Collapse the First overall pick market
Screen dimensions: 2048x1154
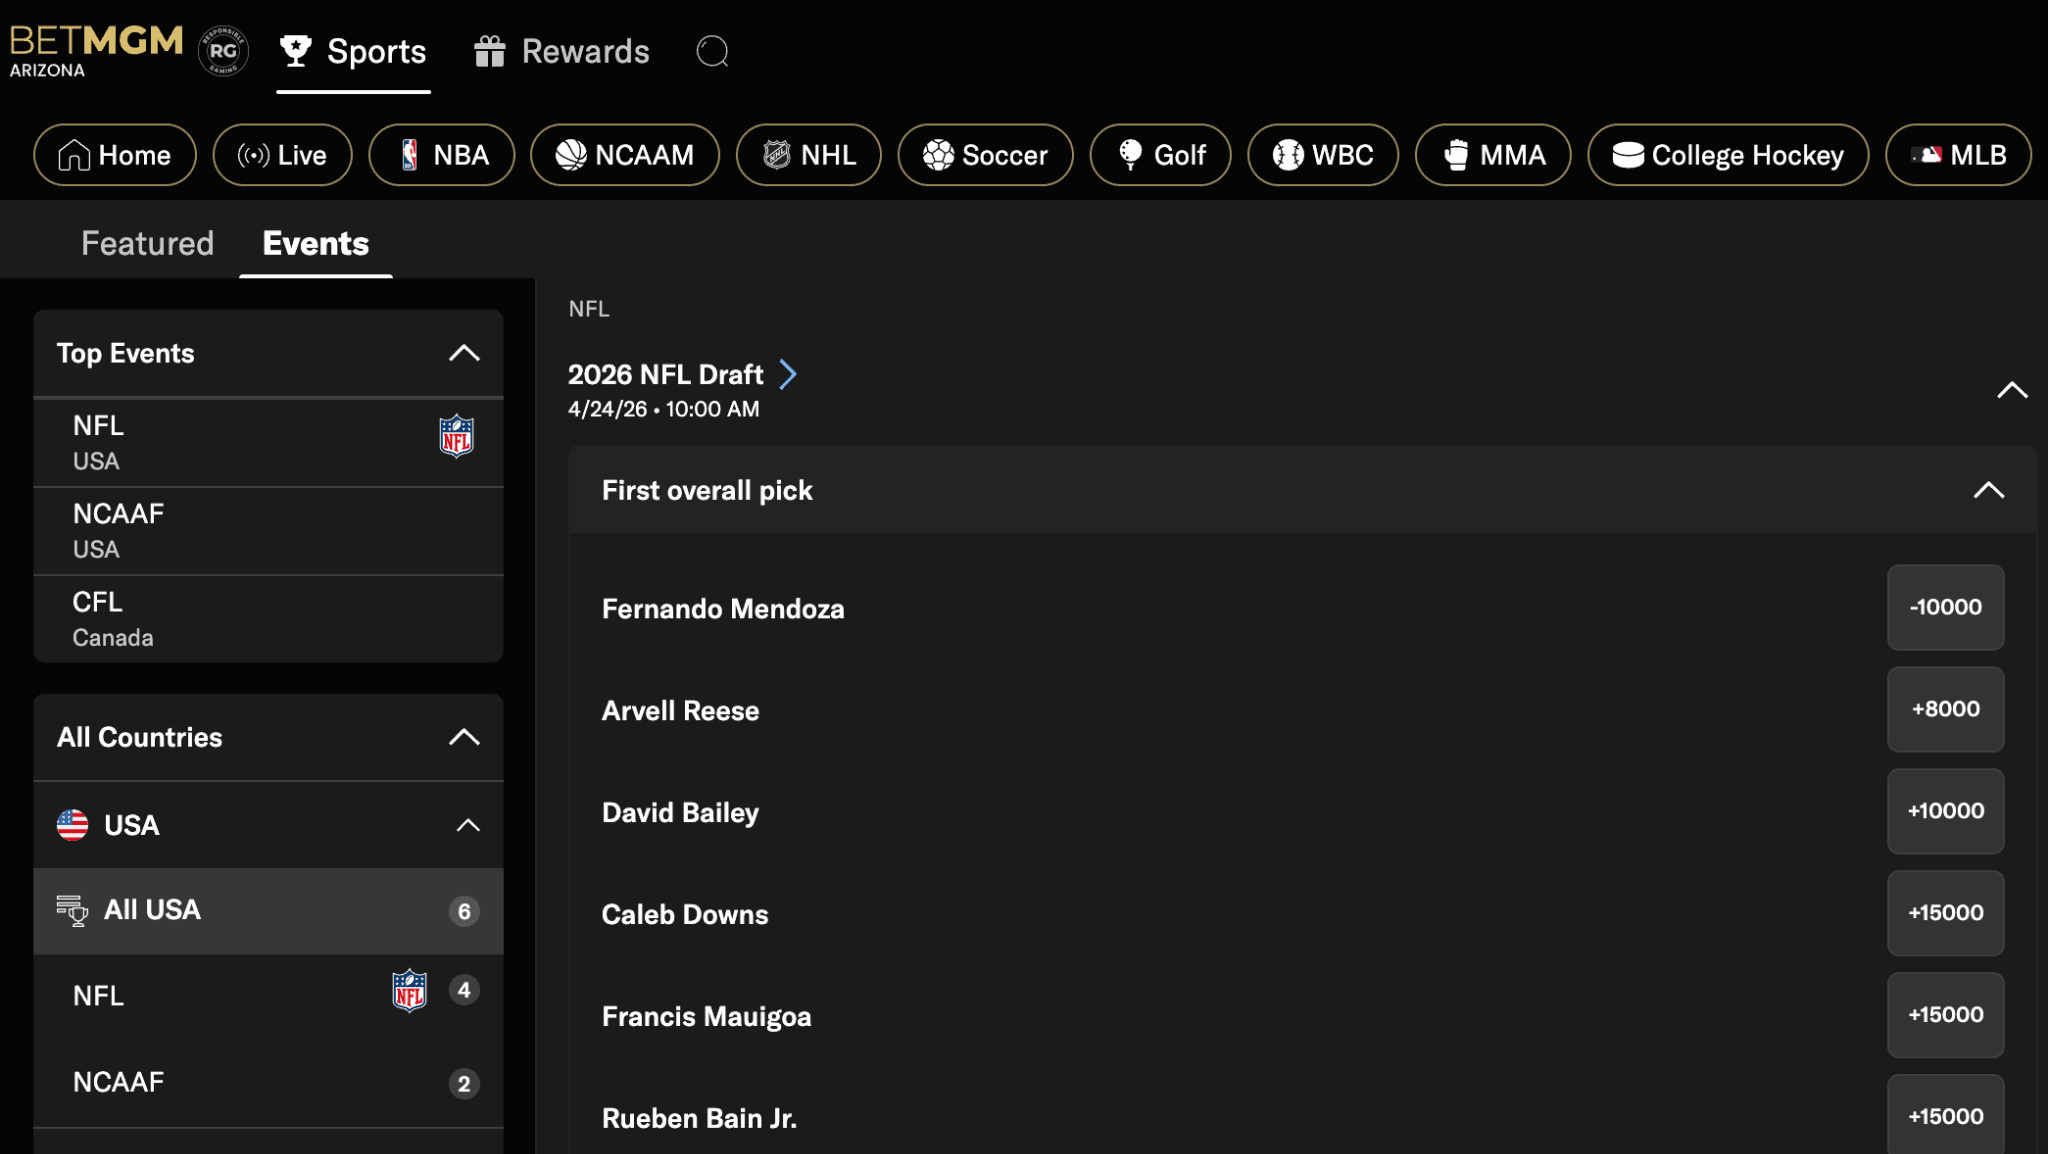click(1988, 490)
